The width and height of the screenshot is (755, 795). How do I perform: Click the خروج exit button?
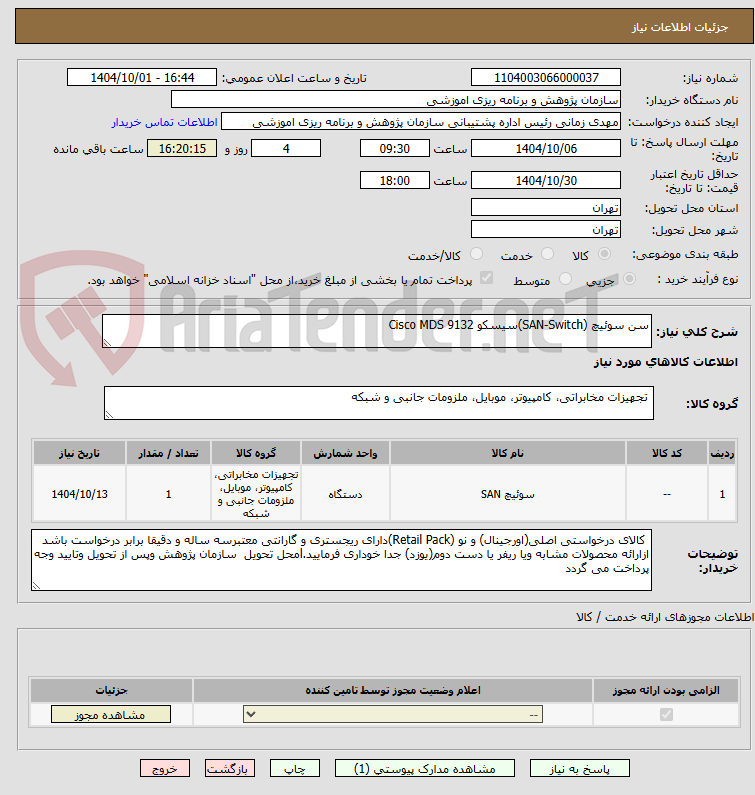coord(165,769)
